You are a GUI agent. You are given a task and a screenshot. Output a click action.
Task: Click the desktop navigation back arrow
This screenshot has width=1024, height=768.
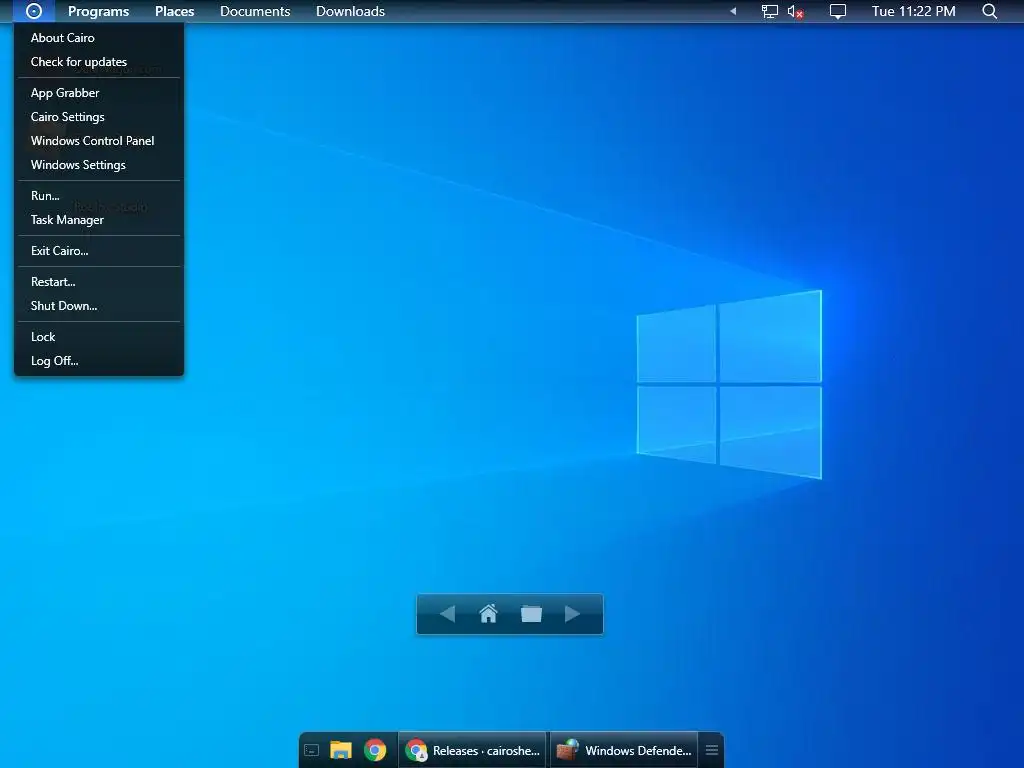pyautogui.click(x=447, y=614)
